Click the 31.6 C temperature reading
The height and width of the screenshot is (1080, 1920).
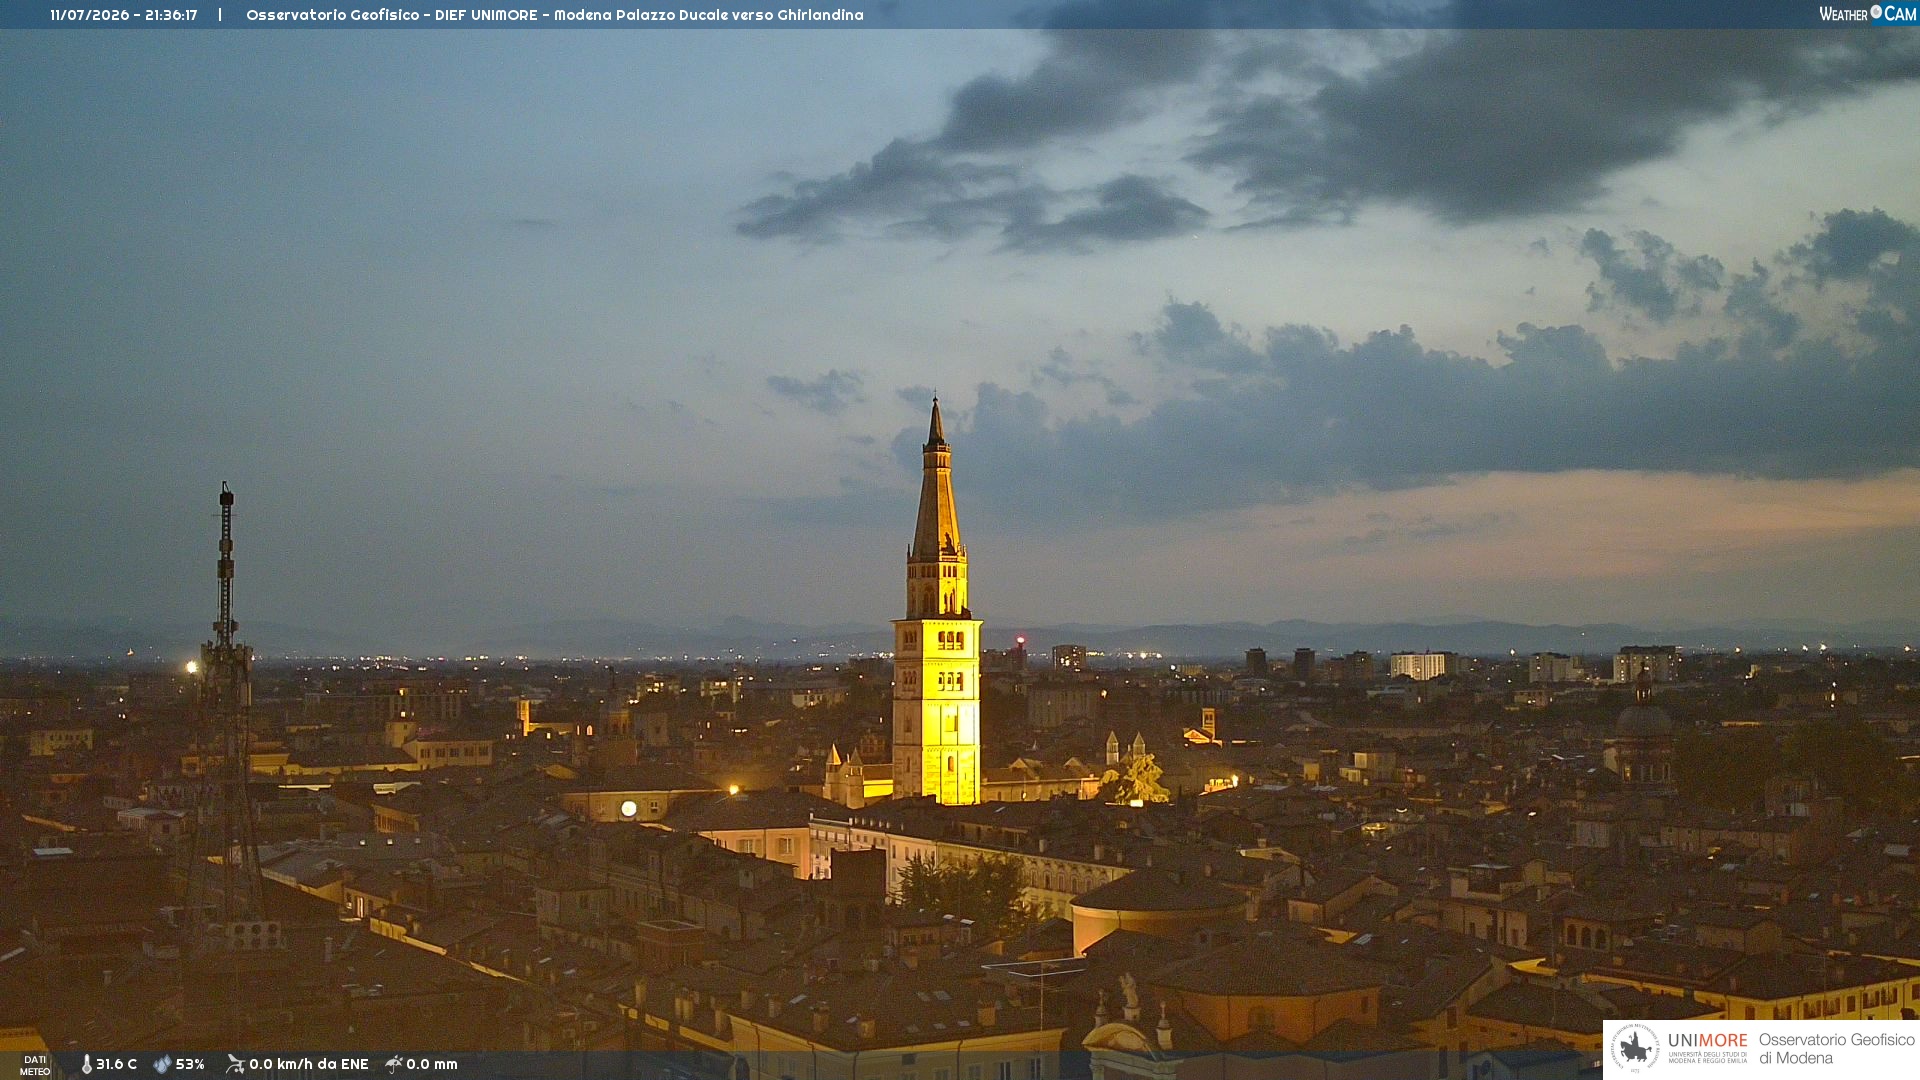[116, 1064]
